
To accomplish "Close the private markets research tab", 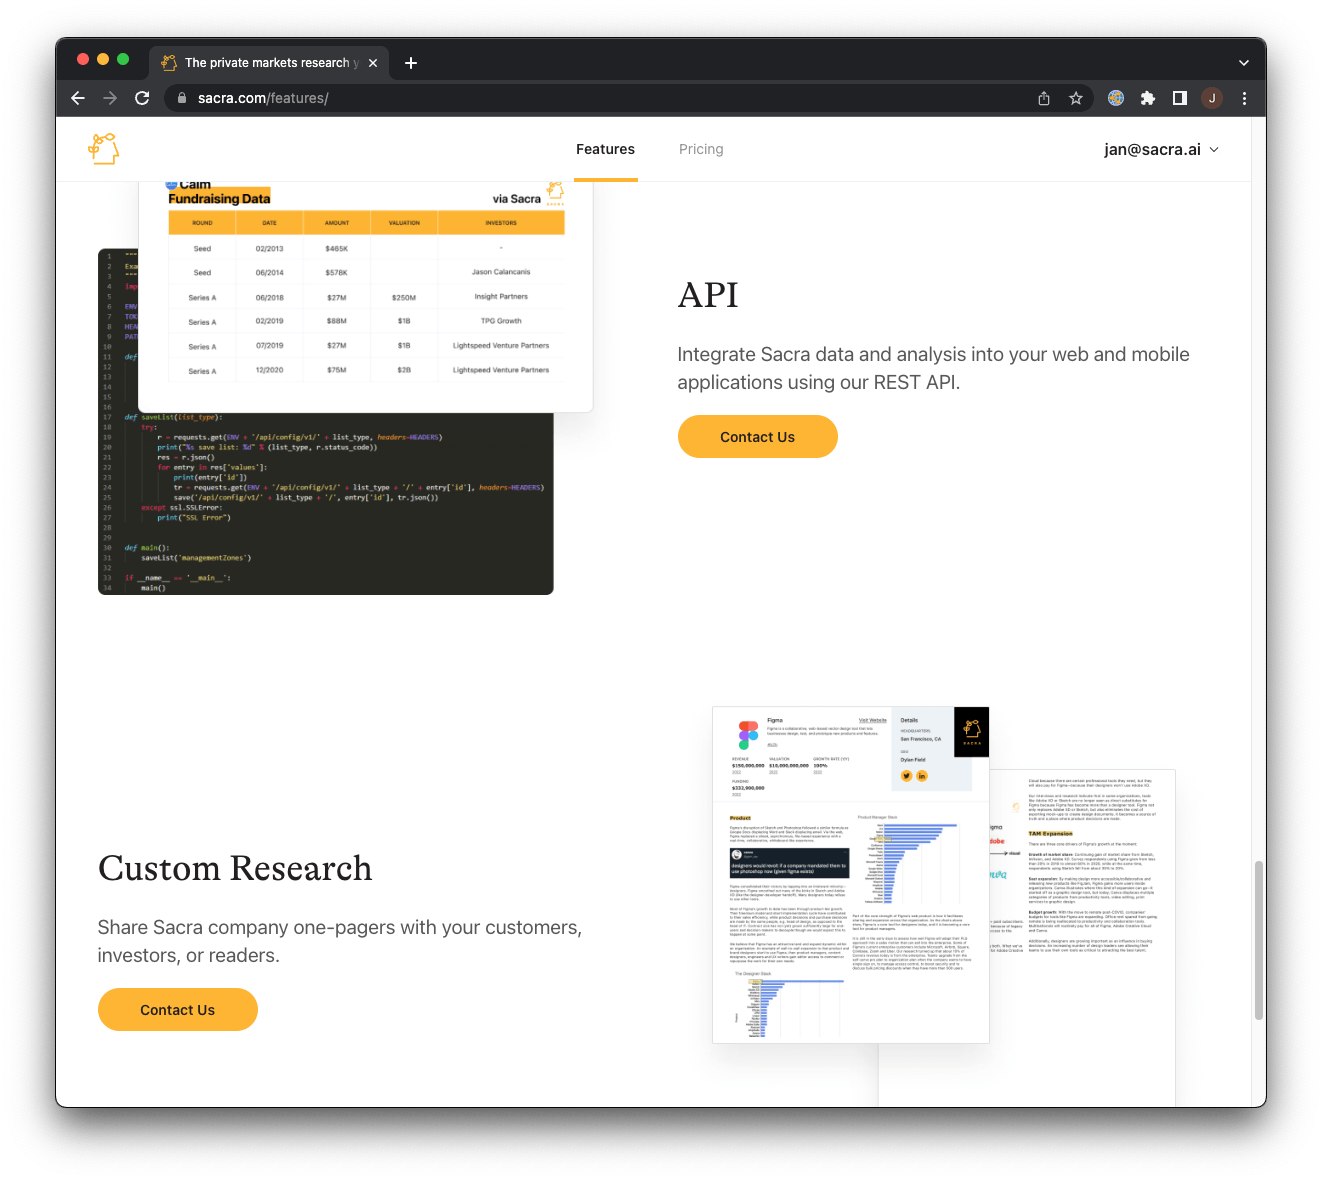I will [x=373, y=63].
